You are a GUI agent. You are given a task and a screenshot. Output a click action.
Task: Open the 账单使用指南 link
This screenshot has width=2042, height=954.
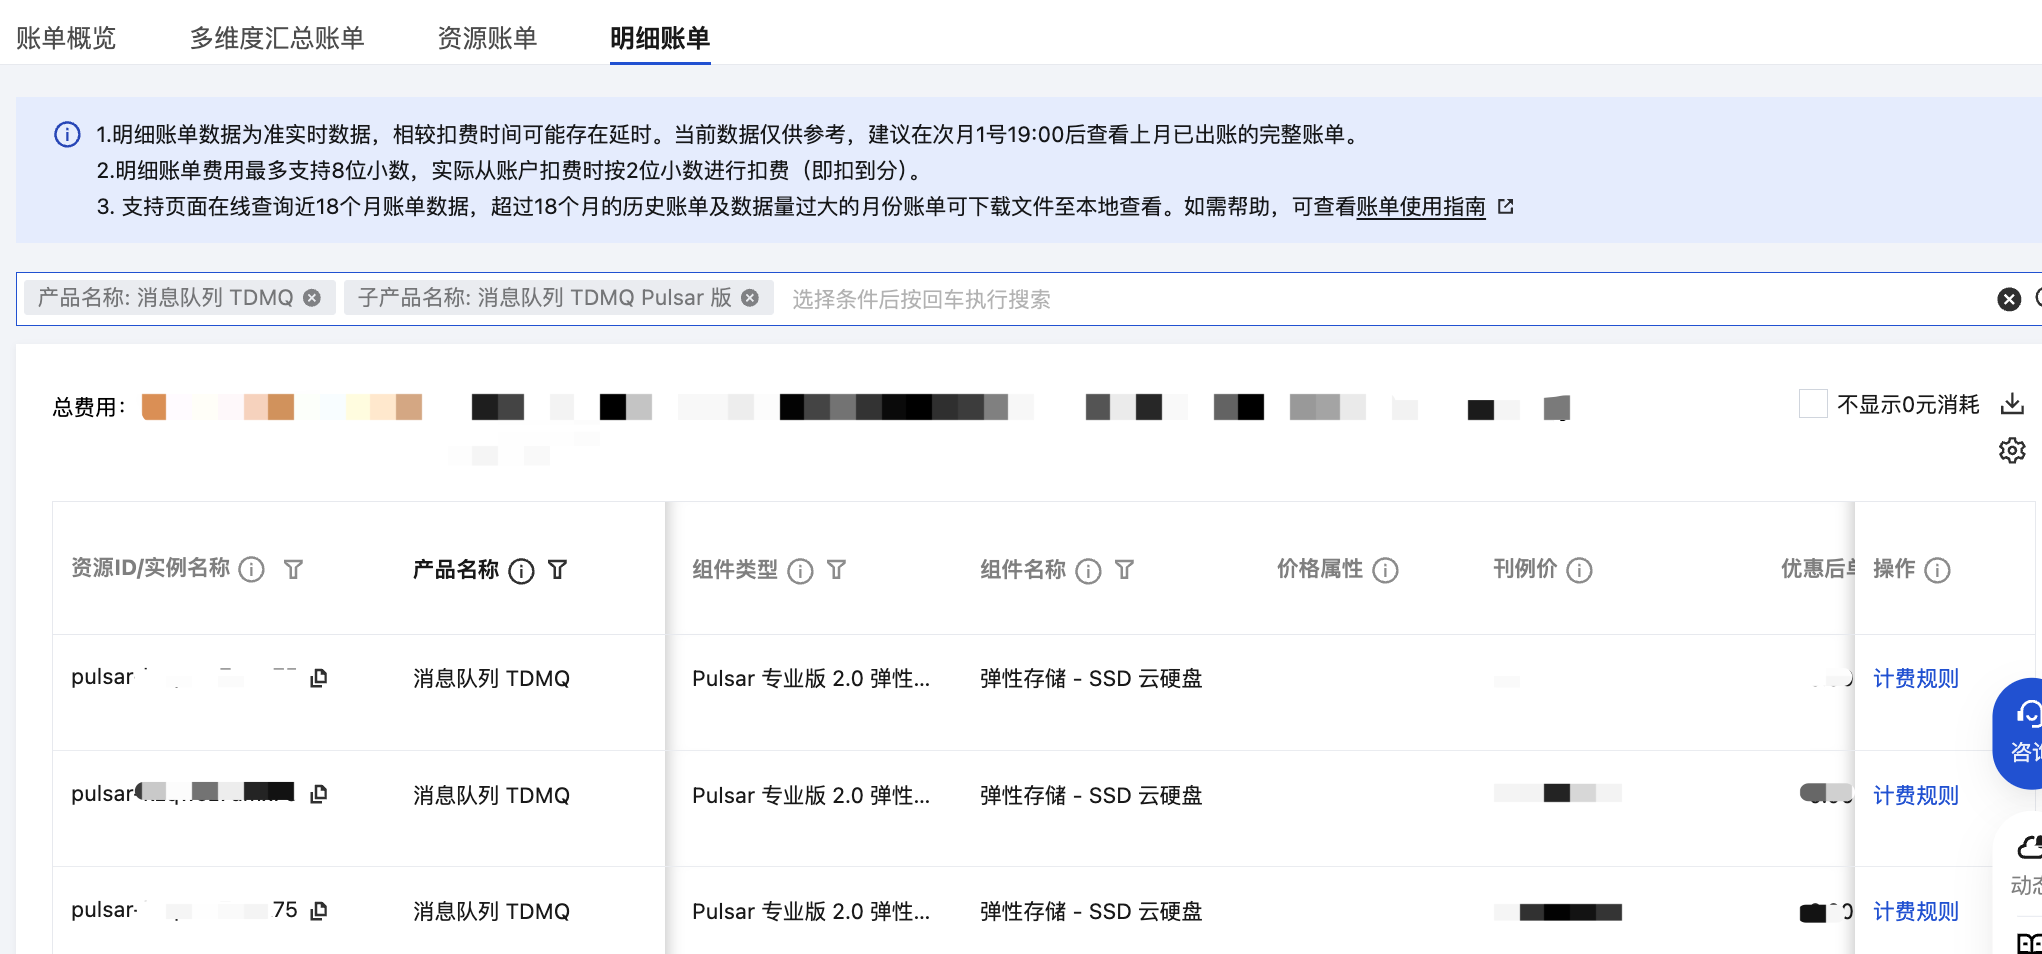[1421, 207]
